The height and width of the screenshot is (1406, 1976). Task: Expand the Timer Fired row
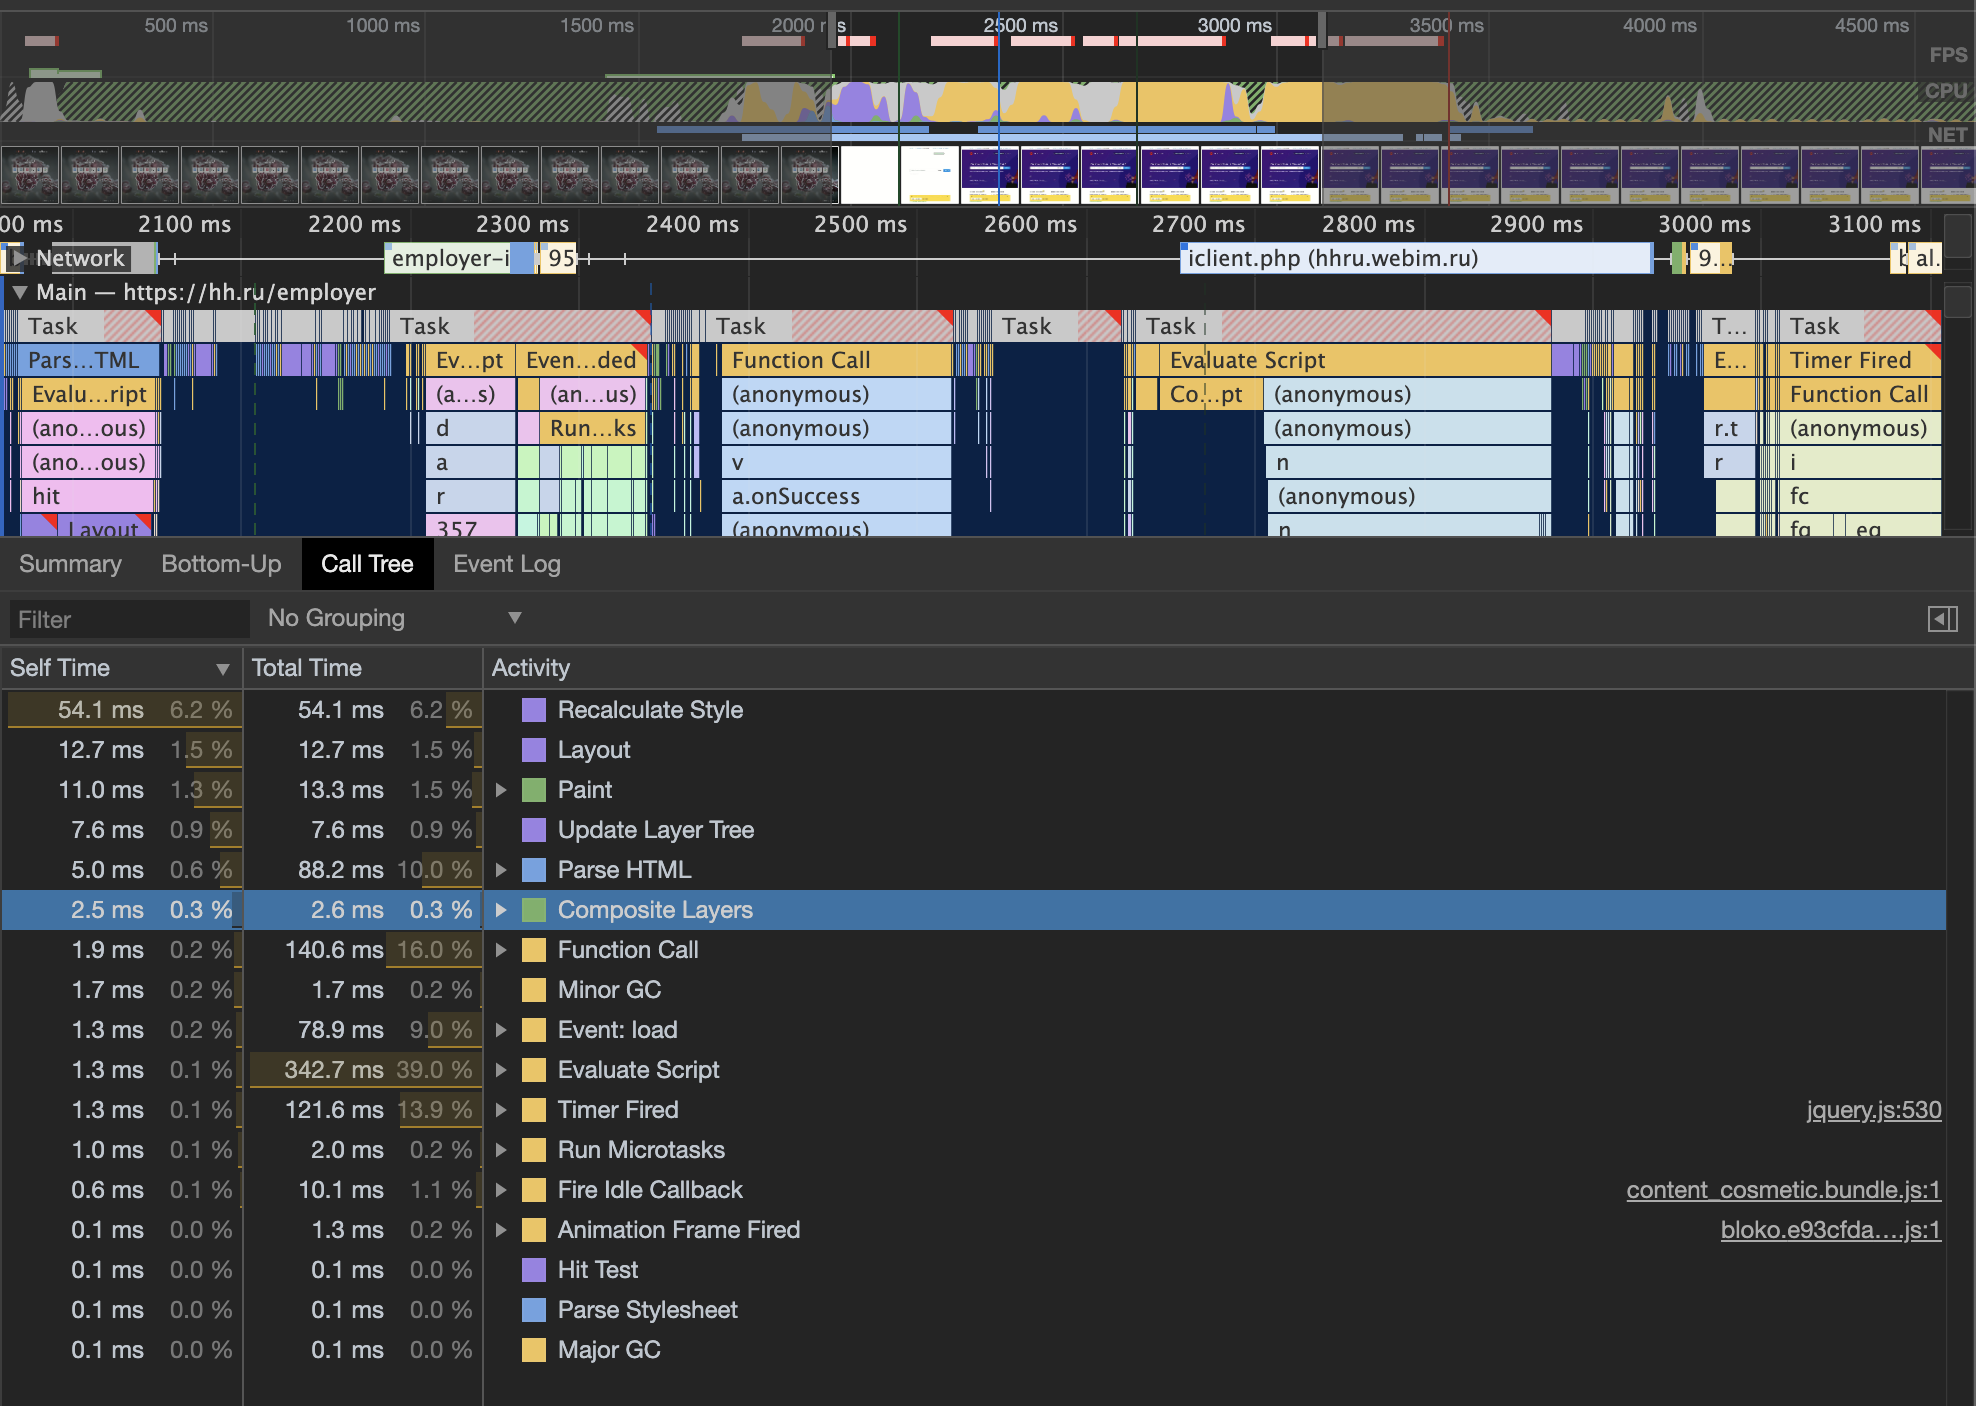point(501,1110)
